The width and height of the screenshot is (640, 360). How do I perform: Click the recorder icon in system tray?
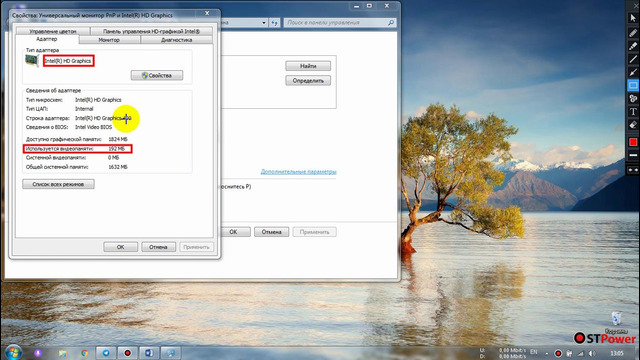click(558, 353)
